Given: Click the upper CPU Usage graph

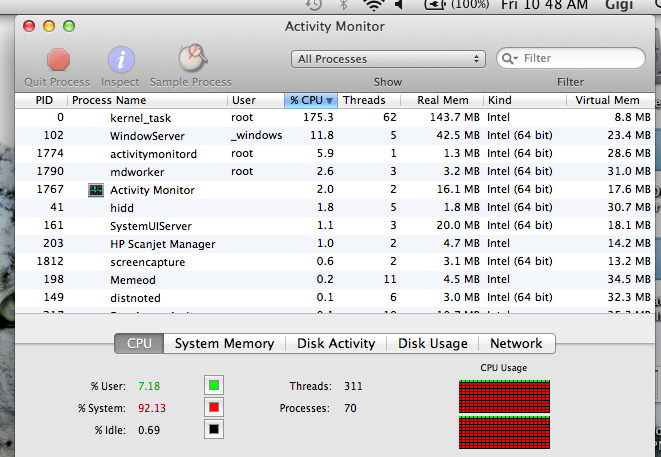Looking at the screenshot, I should point(504,396).
